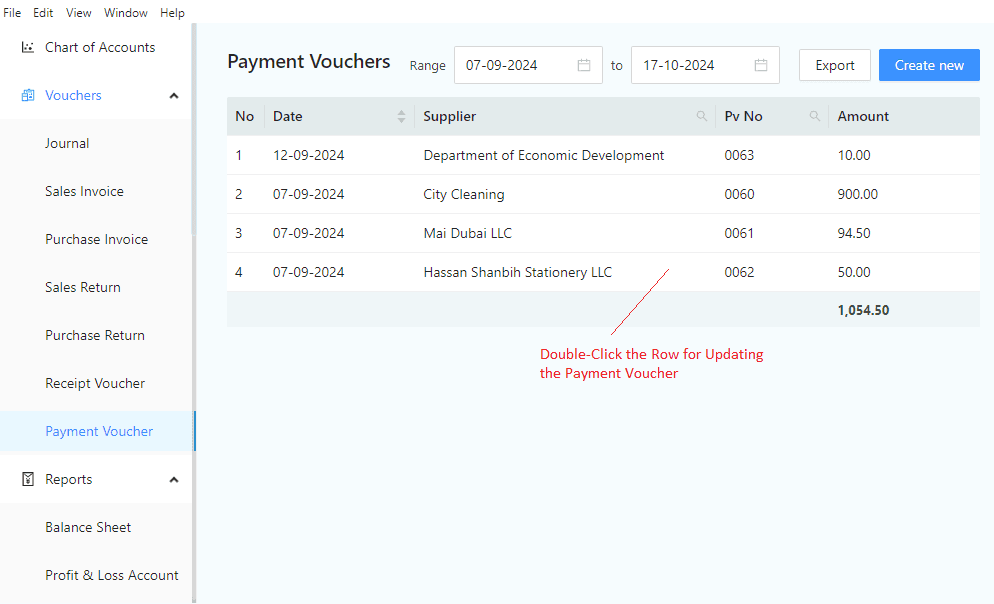Screen dimensions: 994x604
Task: Open the Window menu
Action: pyautogui.click(x=126, y=13)
